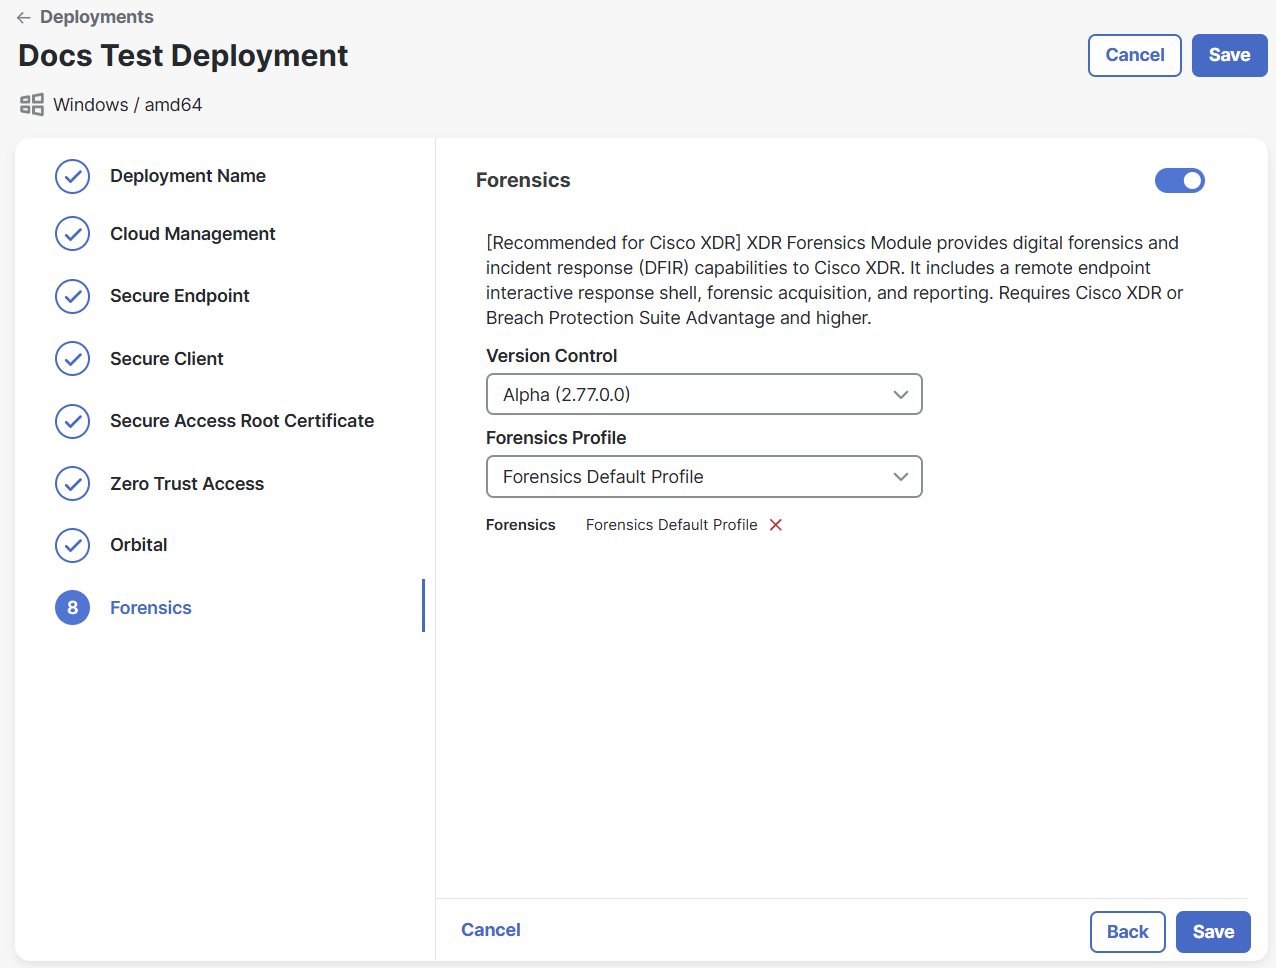
Task: Remove Forensics Default Profile with the red X
Action: click(777, 524)
